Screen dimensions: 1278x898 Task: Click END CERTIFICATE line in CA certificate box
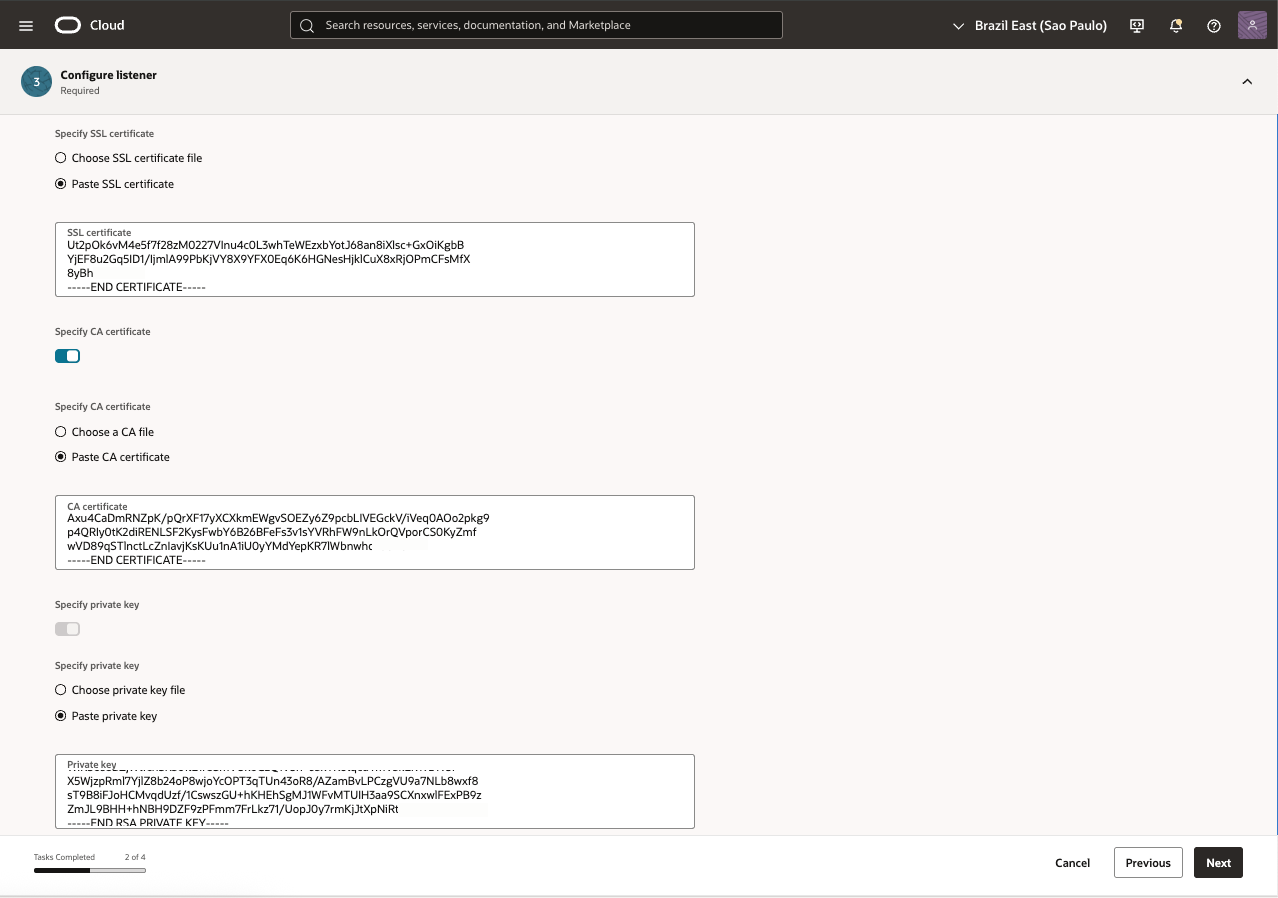(136, 560)
